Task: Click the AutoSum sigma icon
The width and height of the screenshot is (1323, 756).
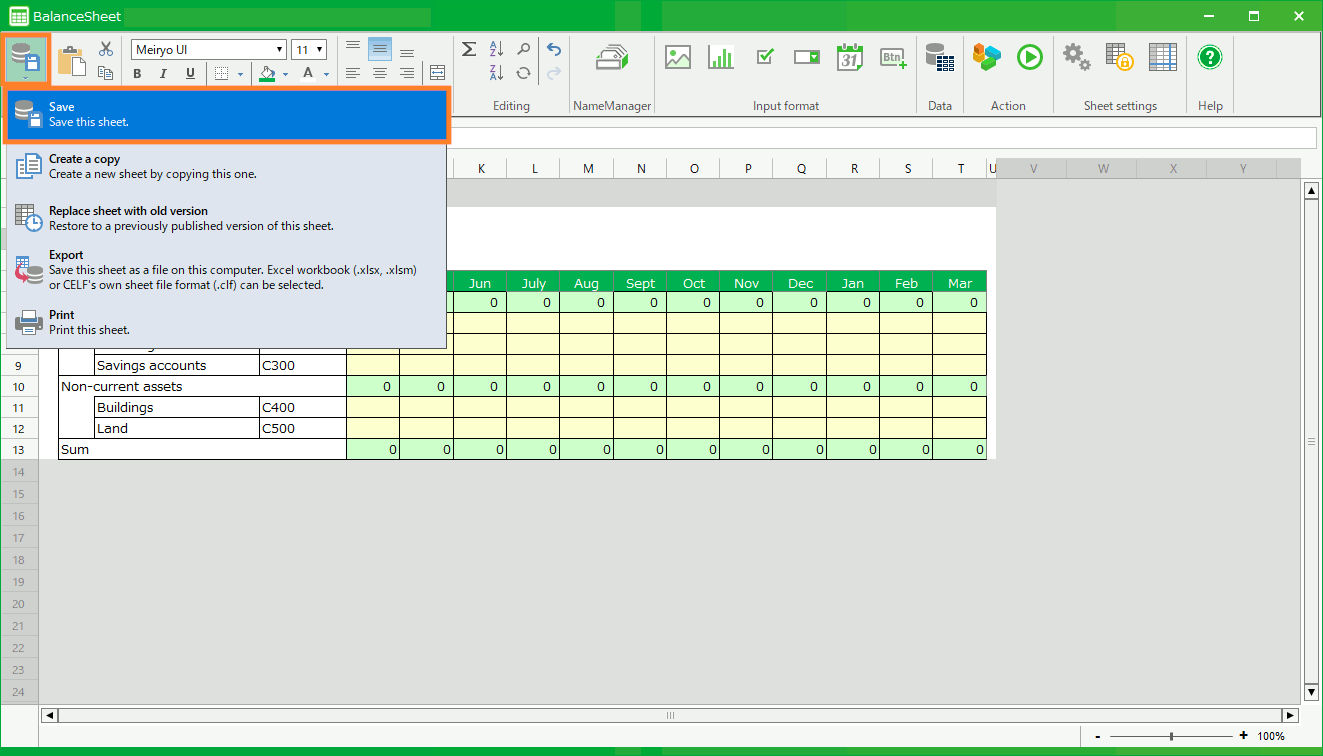Action: [x=468, y=50]
